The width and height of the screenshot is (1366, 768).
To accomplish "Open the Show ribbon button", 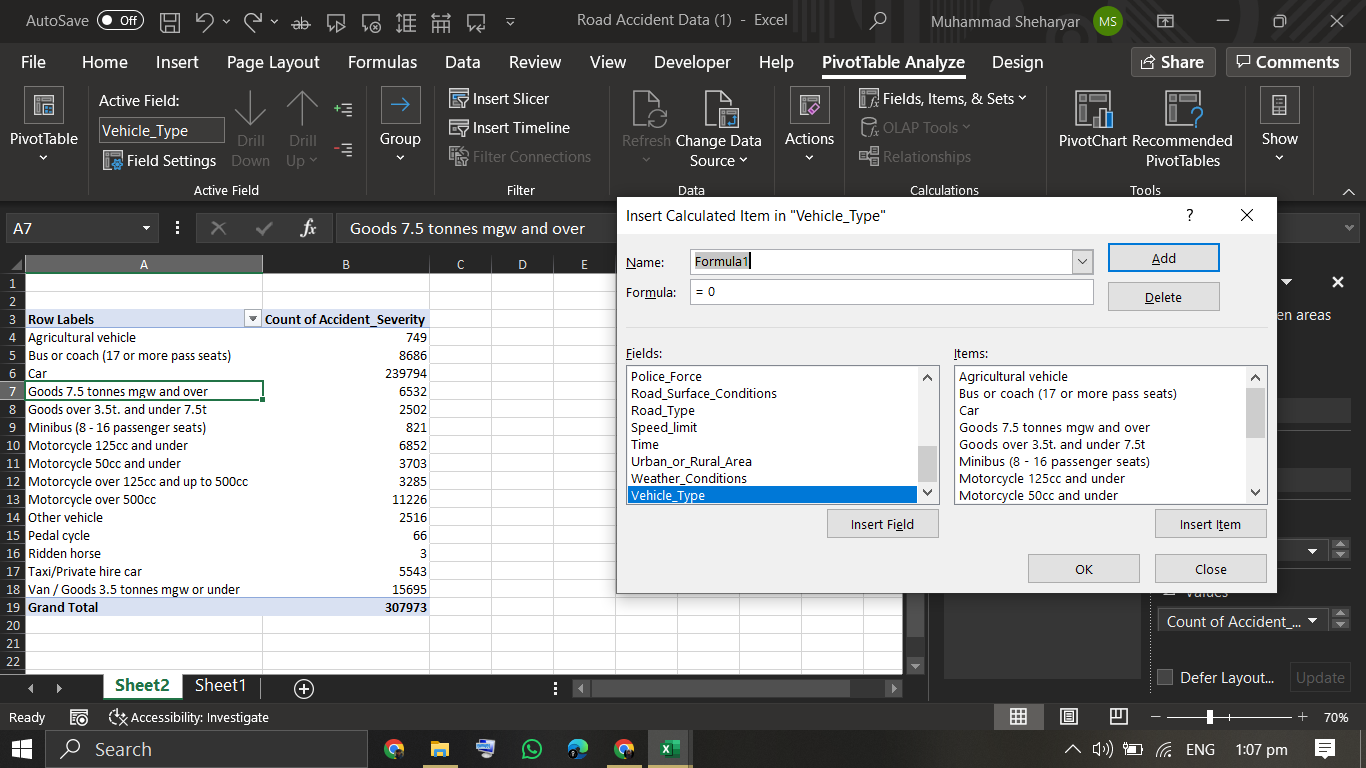I will pyautogui.click(x=1279, y=127).
